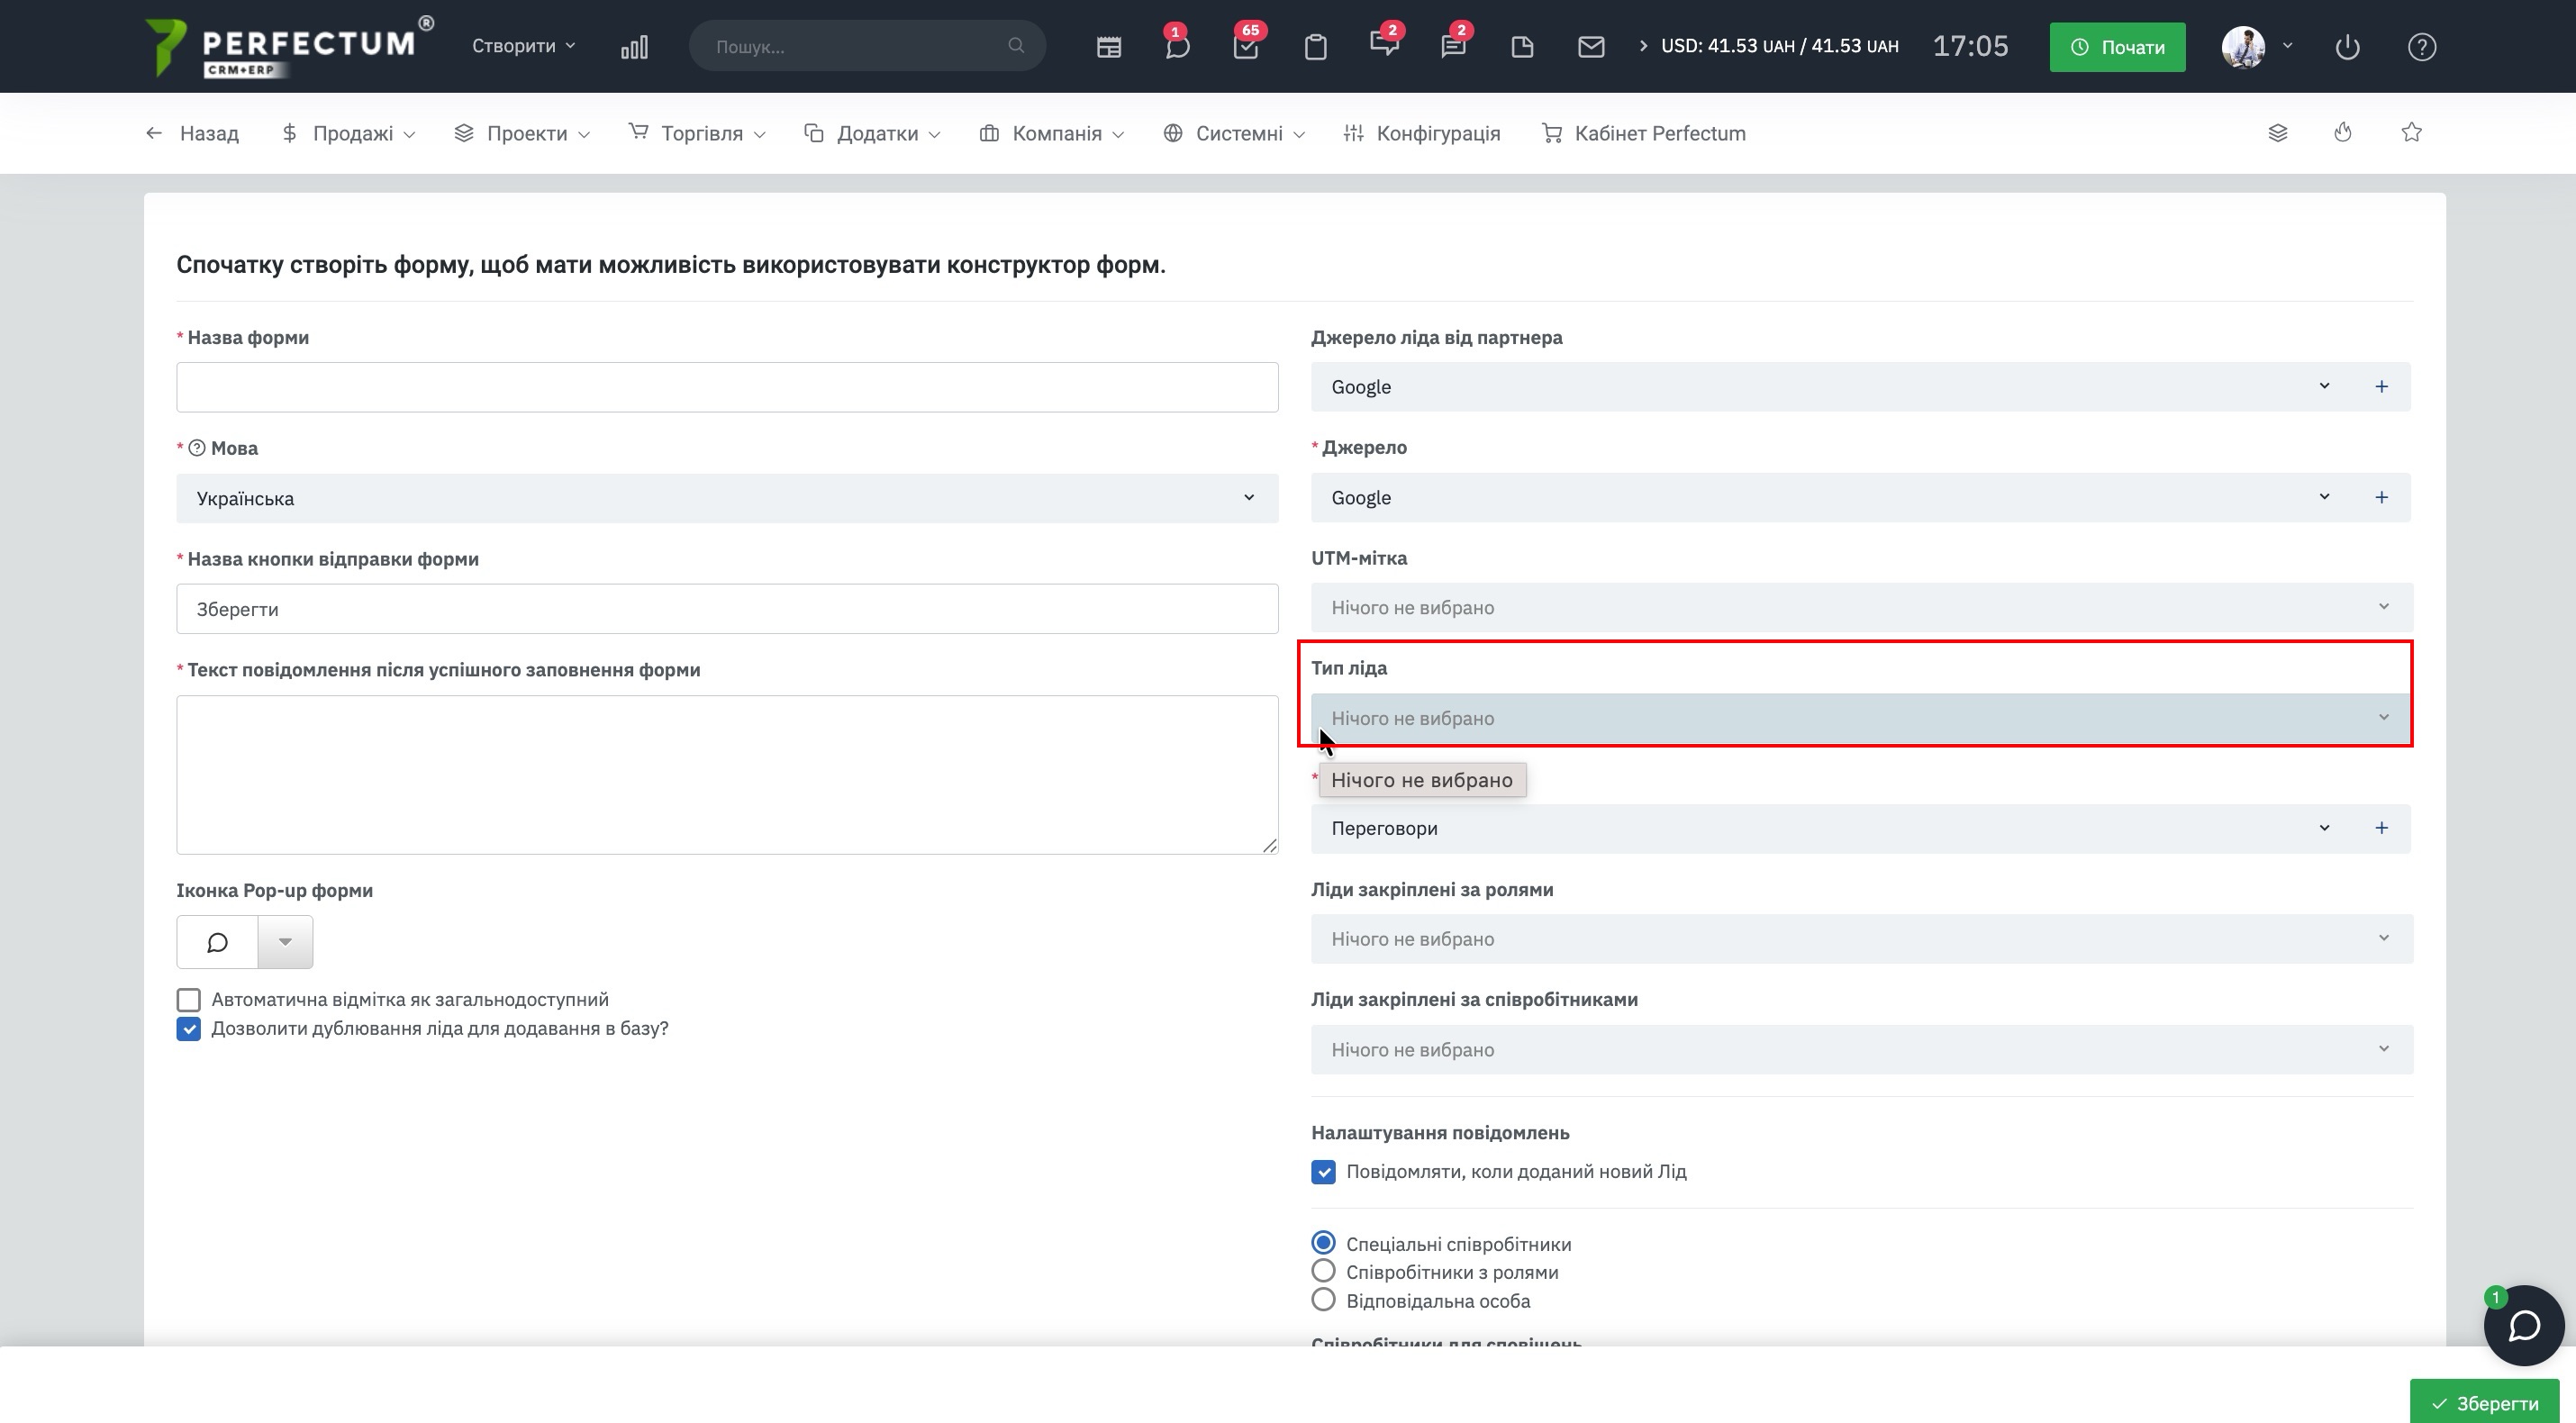2576x1423 pixels.
Task: Open tasks checklist icon with 65 badge
Action: (x=1245, y=47)
